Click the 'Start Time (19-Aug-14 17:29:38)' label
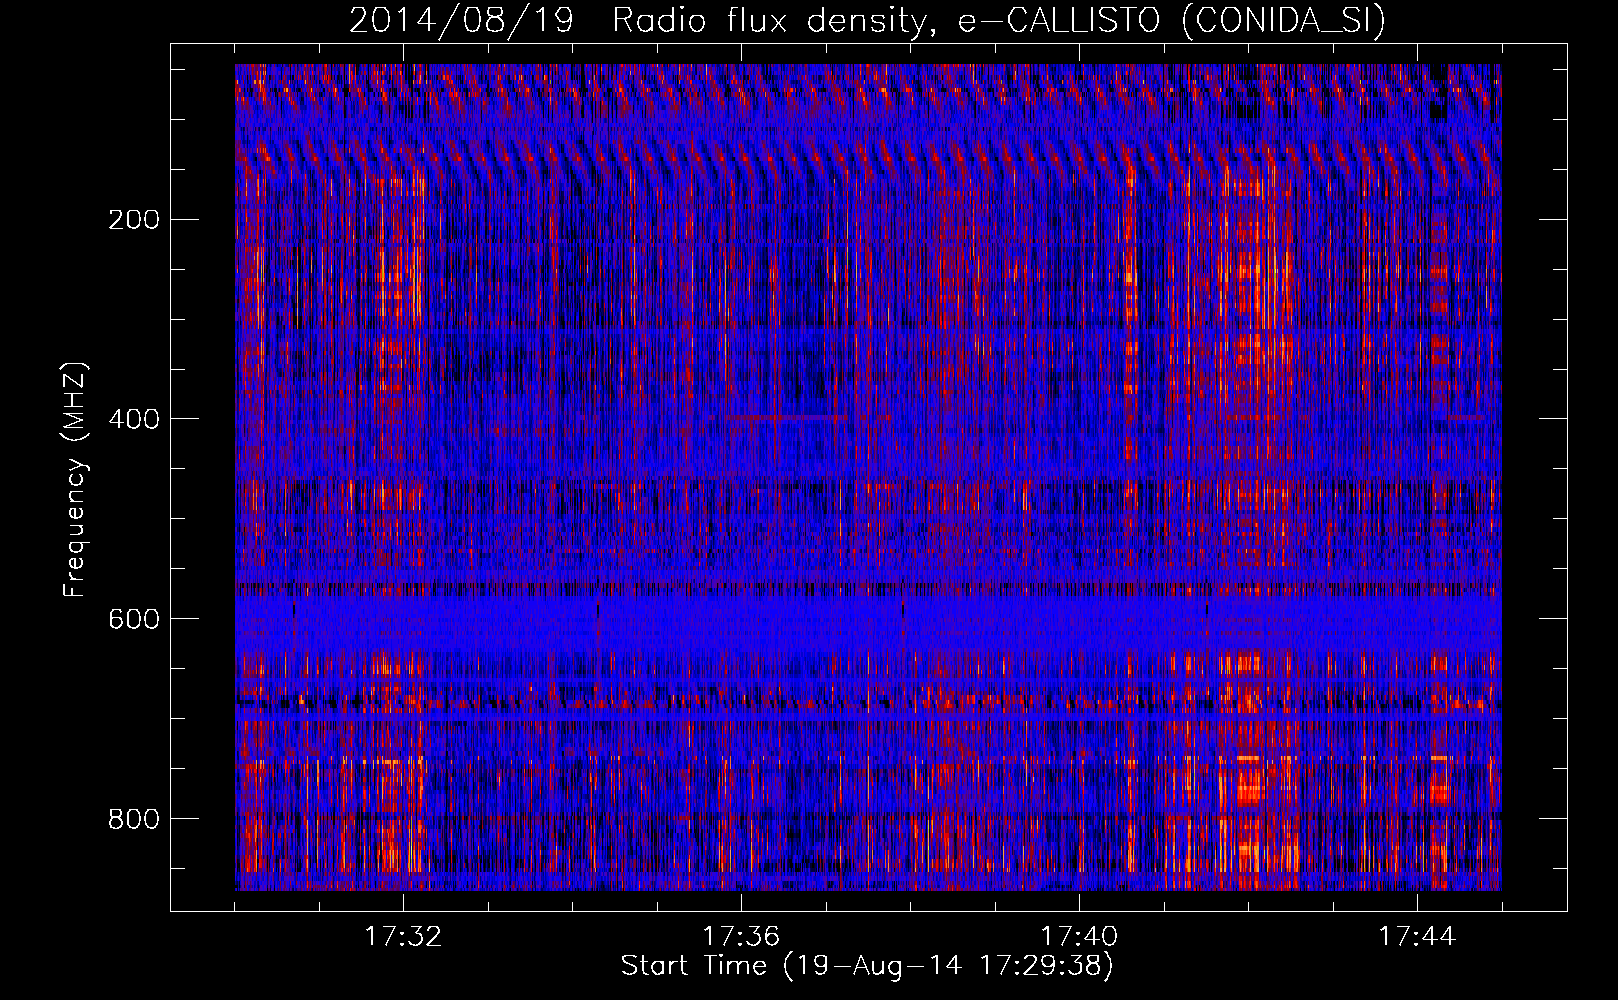Screen dimensions: 1618x1000 [x=867, y=966]
